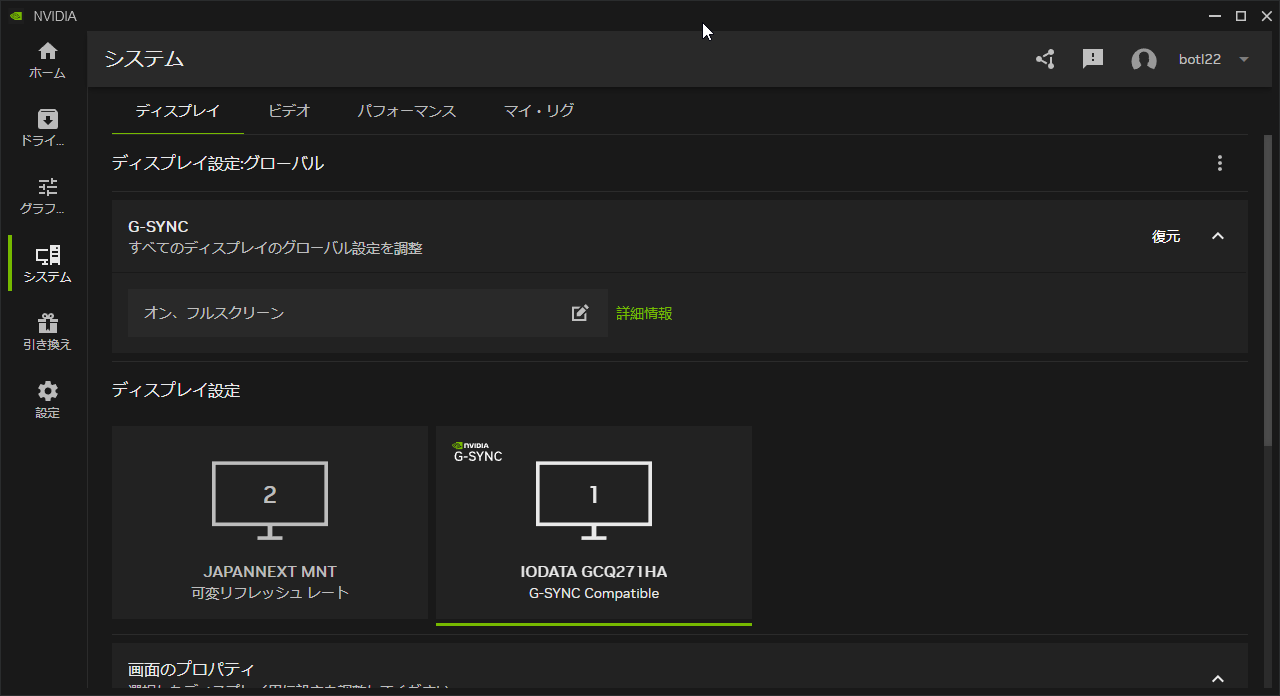Switch to the パフォーマンス tab
This screenshot has height=696, width=1280.
407,111
